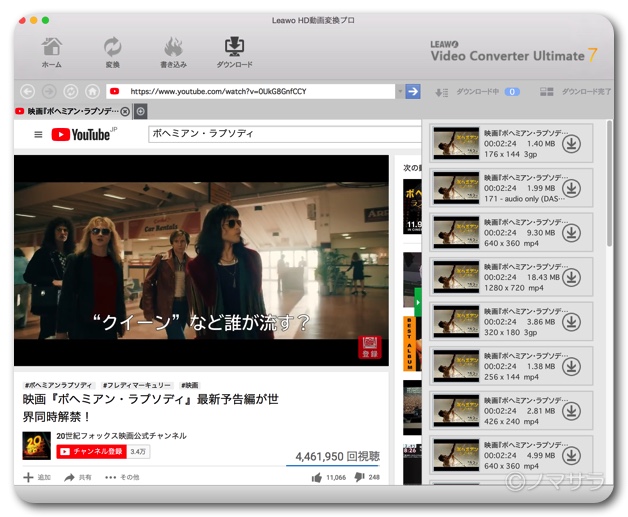Open the YouTube hamburger menu

coord(38,134)
